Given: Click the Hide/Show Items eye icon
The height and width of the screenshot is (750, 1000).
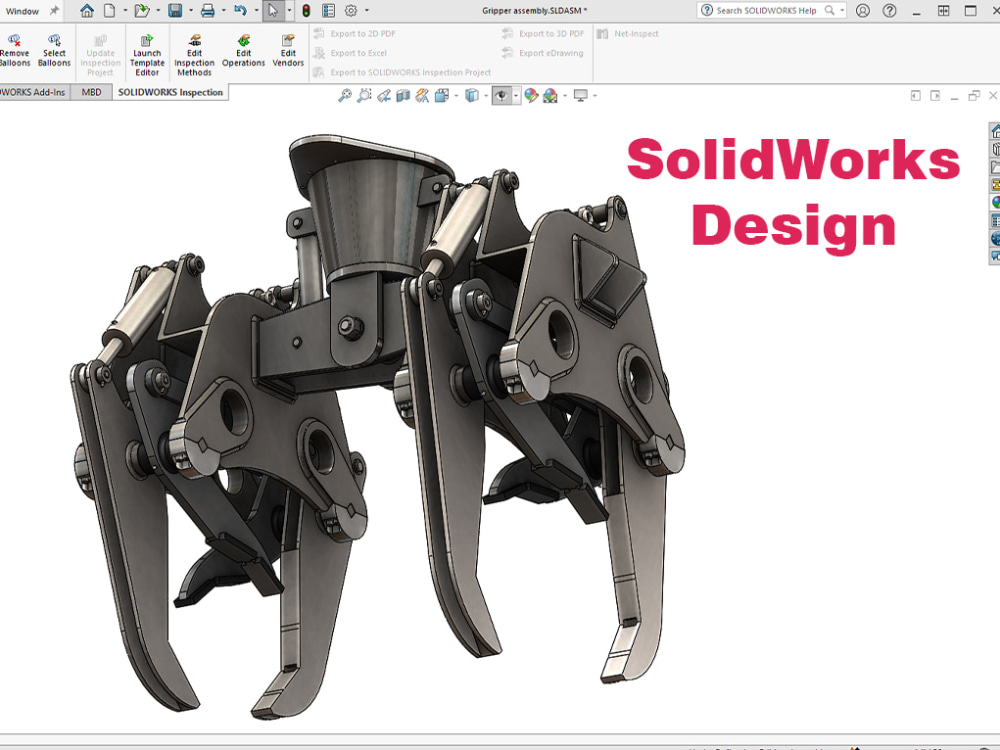Looking at the screenshot, I should (x=501, y=95).
